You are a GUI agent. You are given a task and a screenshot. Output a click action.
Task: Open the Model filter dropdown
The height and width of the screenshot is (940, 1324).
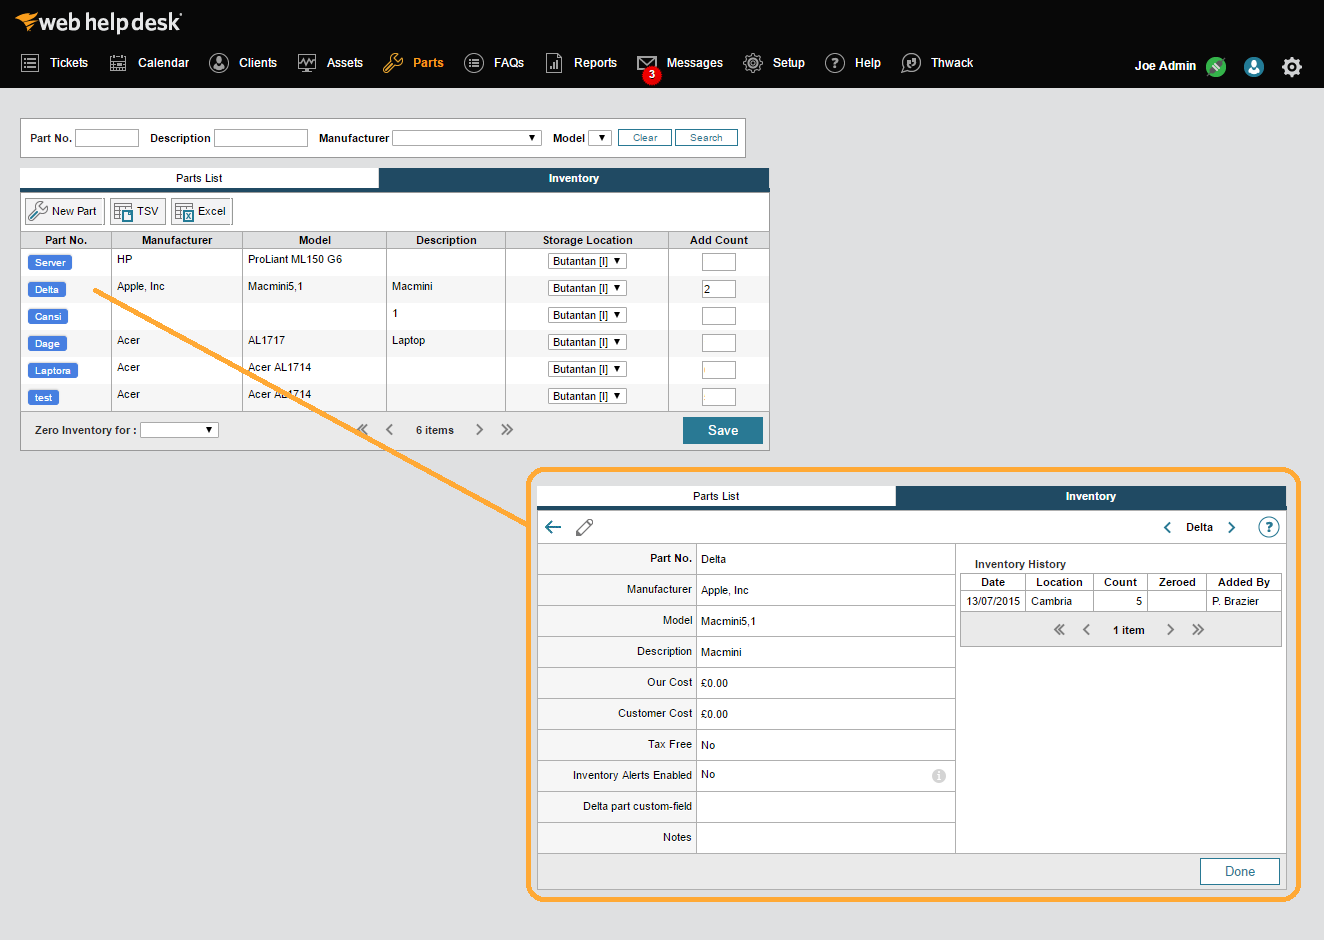click(600, 138)
